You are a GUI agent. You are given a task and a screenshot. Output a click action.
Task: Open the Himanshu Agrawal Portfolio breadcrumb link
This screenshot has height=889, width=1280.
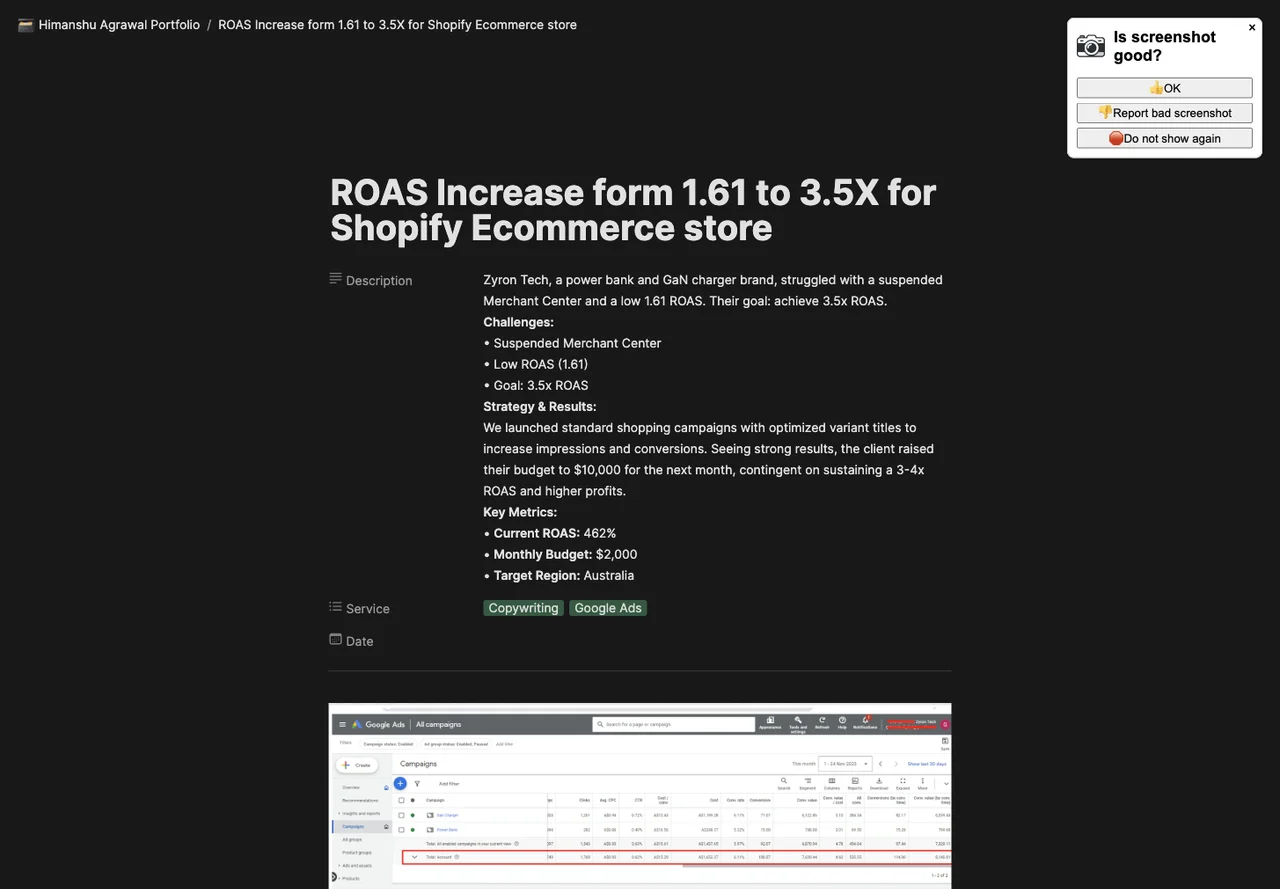coord(119,25)
